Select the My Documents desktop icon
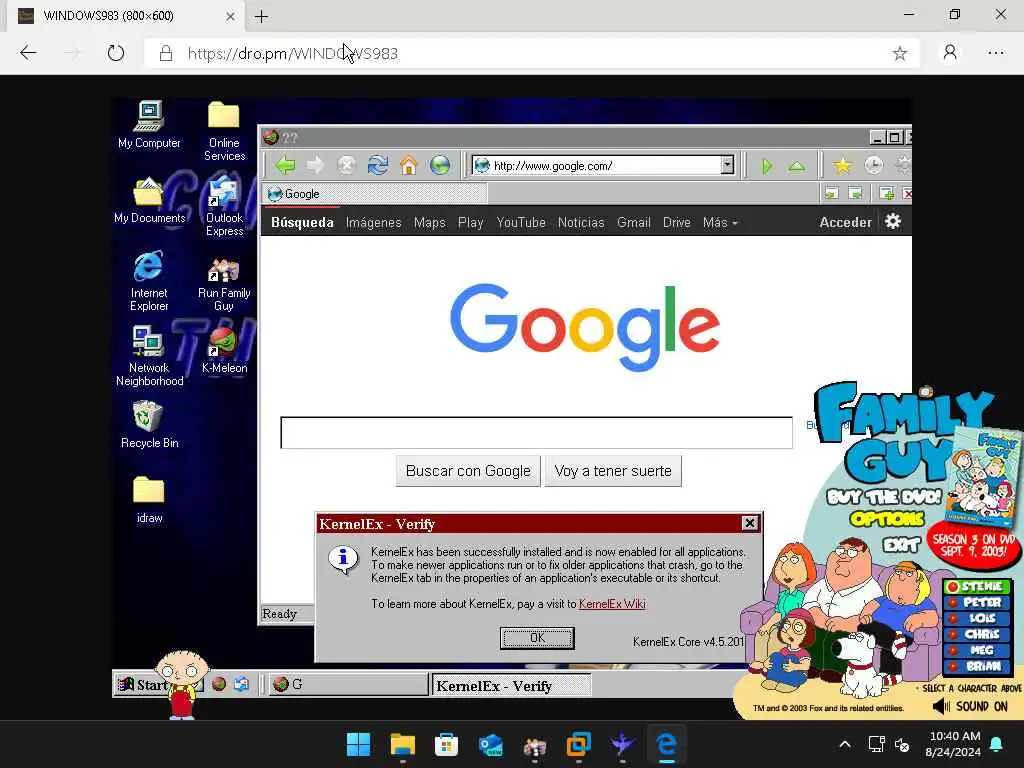1024x768 pixels. [149, 200]
